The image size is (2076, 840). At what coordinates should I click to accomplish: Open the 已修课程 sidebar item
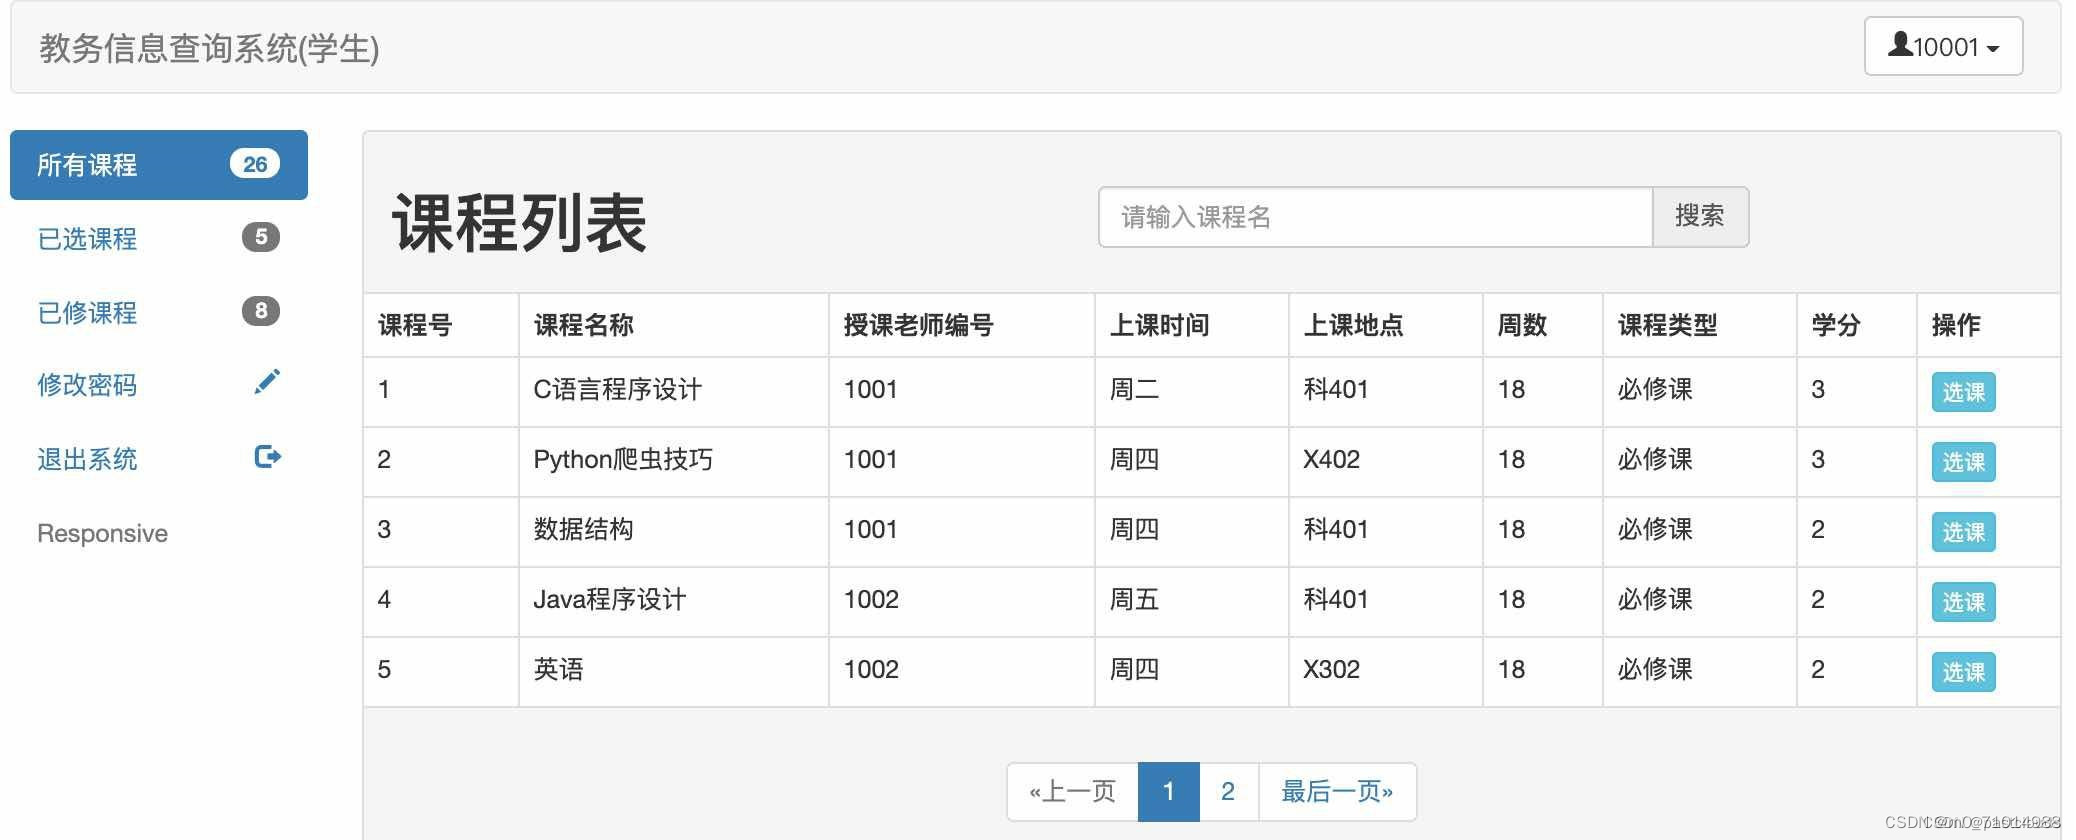point(159,313)
